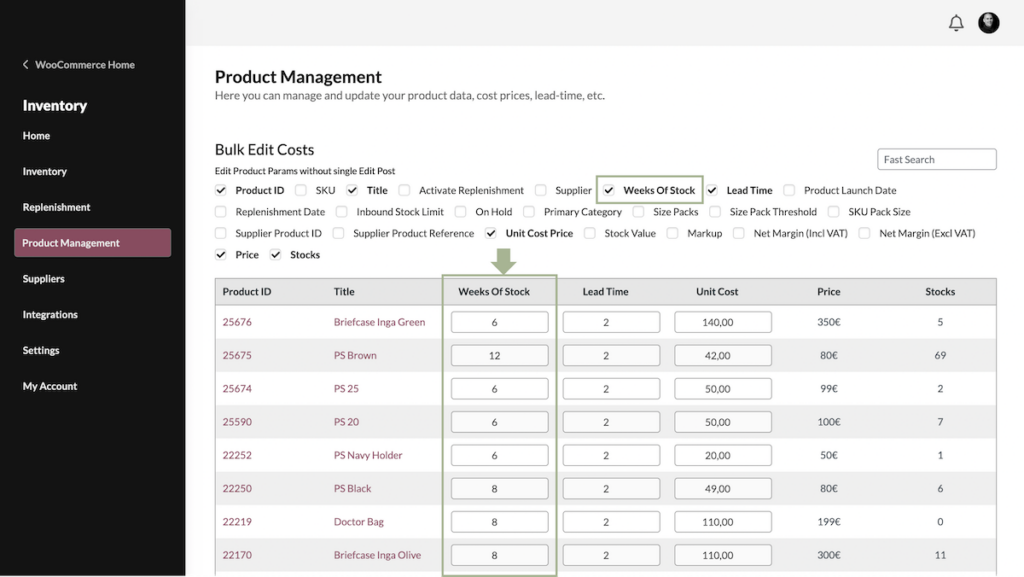Open the PS Brown product link

coord(355,355)
